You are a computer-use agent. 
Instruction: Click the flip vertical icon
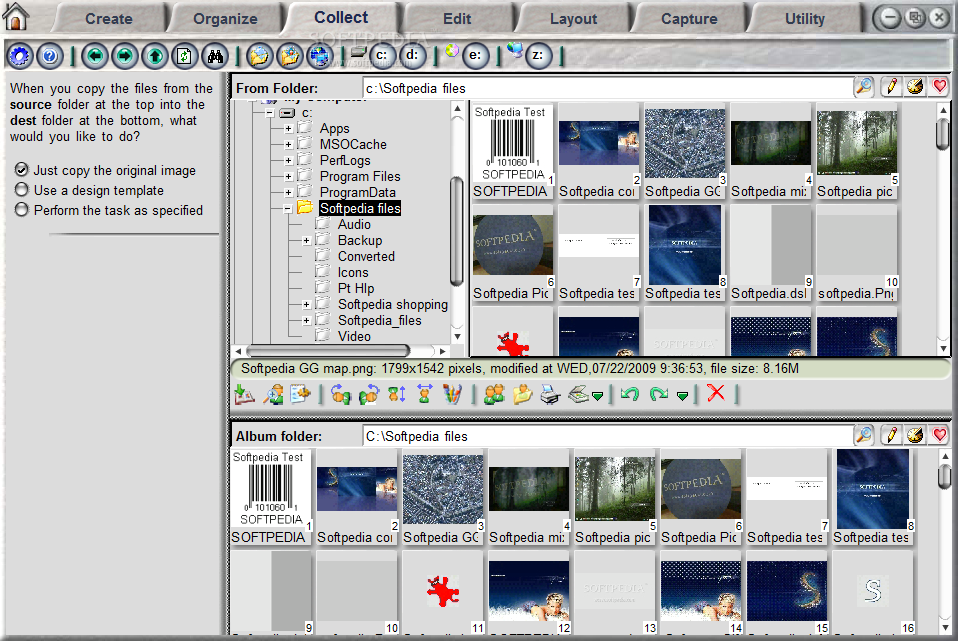(x=397, y=394)
